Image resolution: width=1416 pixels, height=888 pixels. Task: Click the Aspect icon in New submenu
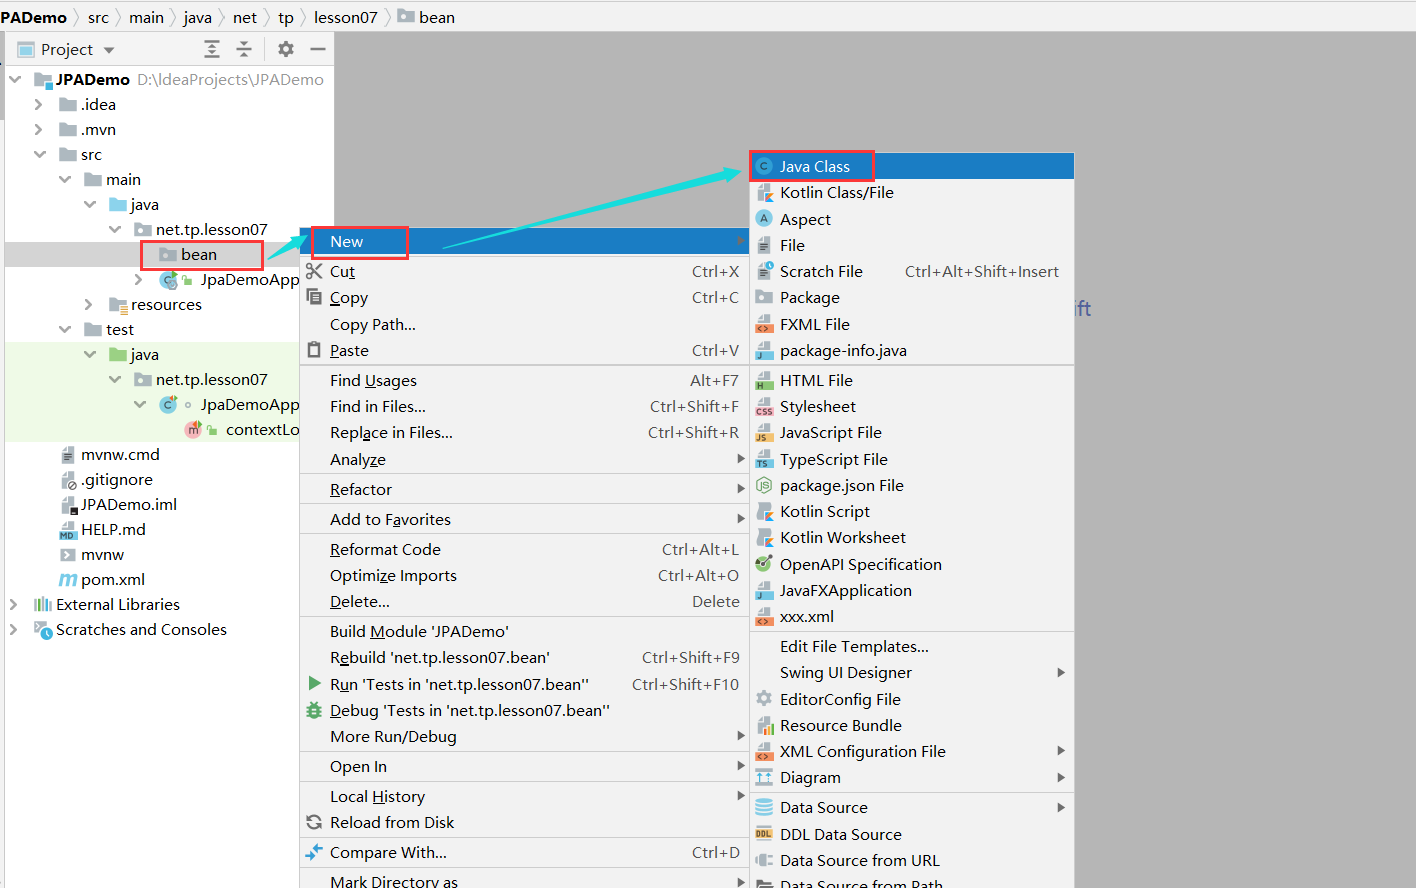pos(765,219)
